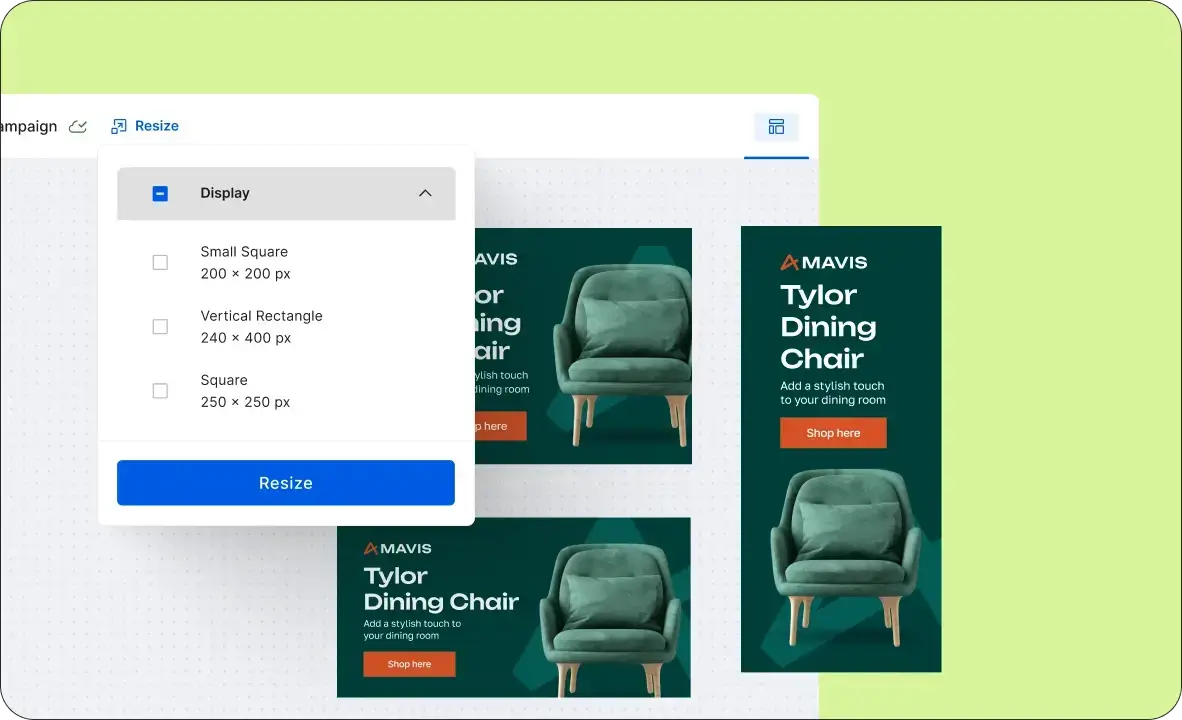Screen dimensions: 1182x720
Task: Click the Resize icon in the toolbar
Action: [118, 127]
